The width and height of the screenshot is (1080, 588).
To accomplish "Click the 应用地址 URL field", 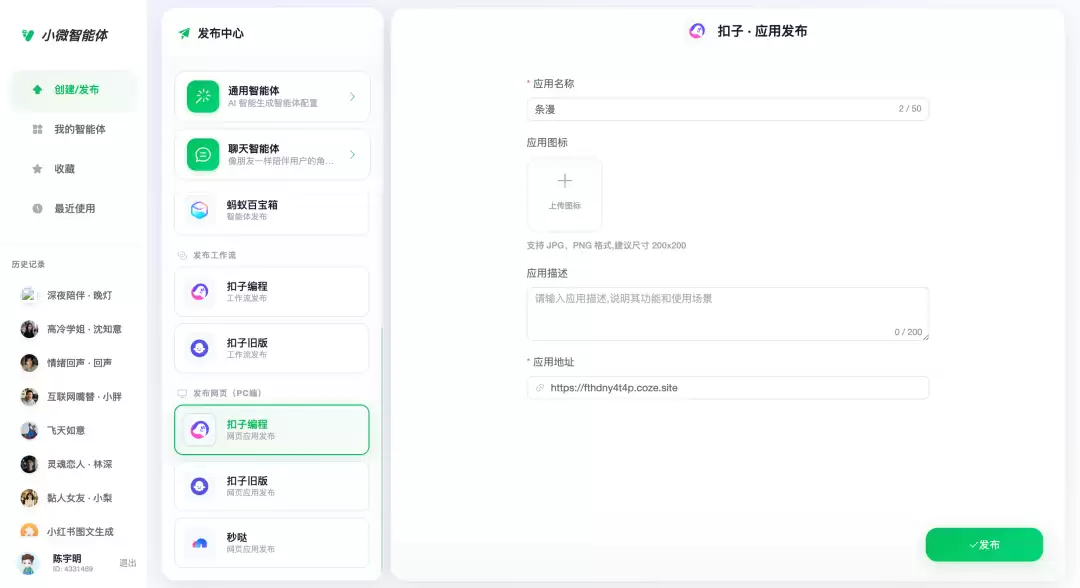I will tap(728, 388).
